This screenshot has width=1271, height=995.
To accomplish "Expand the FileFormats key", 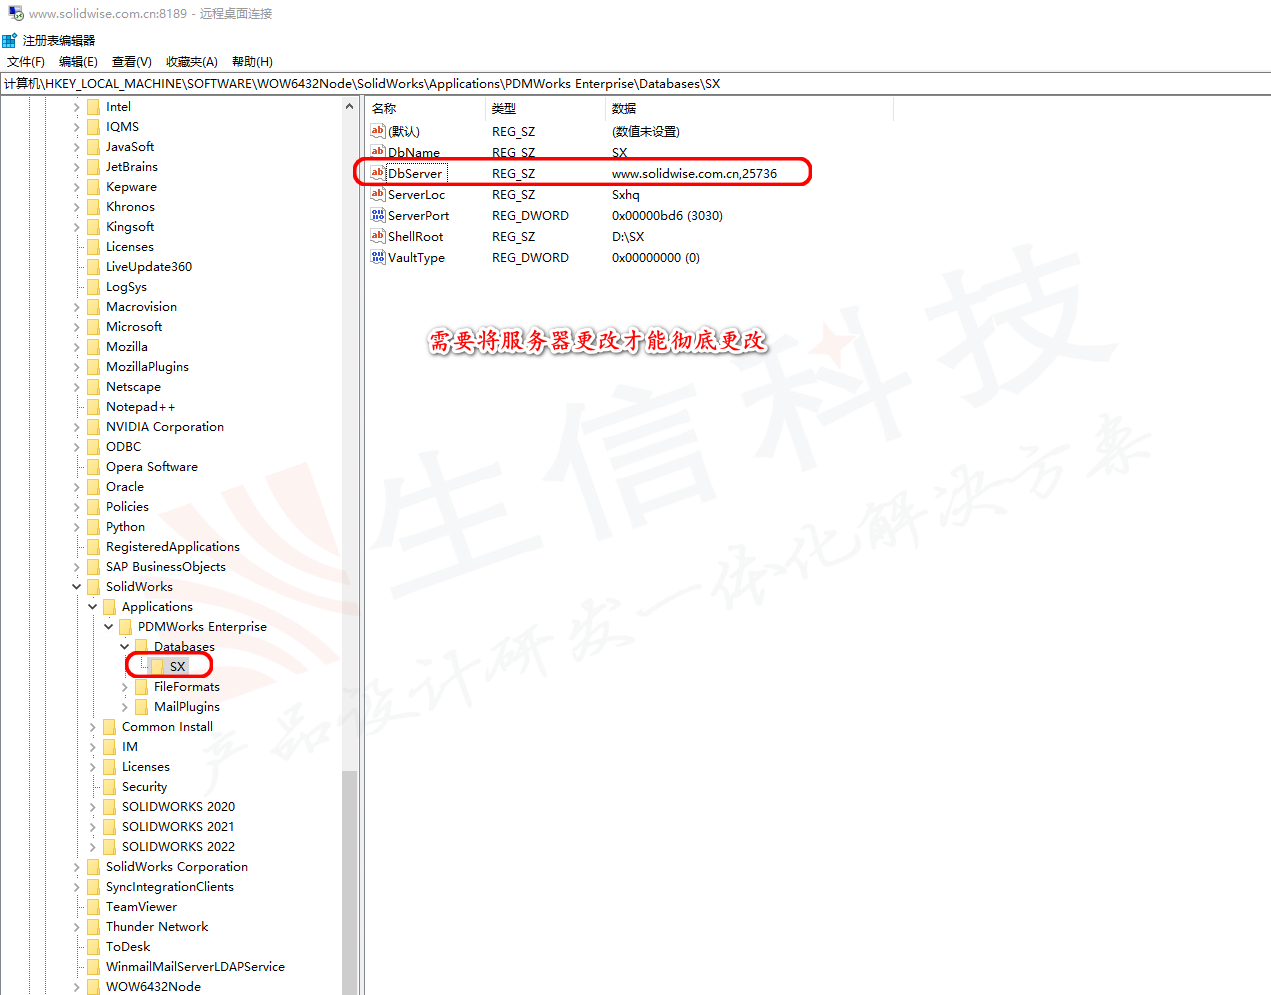I will click(x=125, y=687).
